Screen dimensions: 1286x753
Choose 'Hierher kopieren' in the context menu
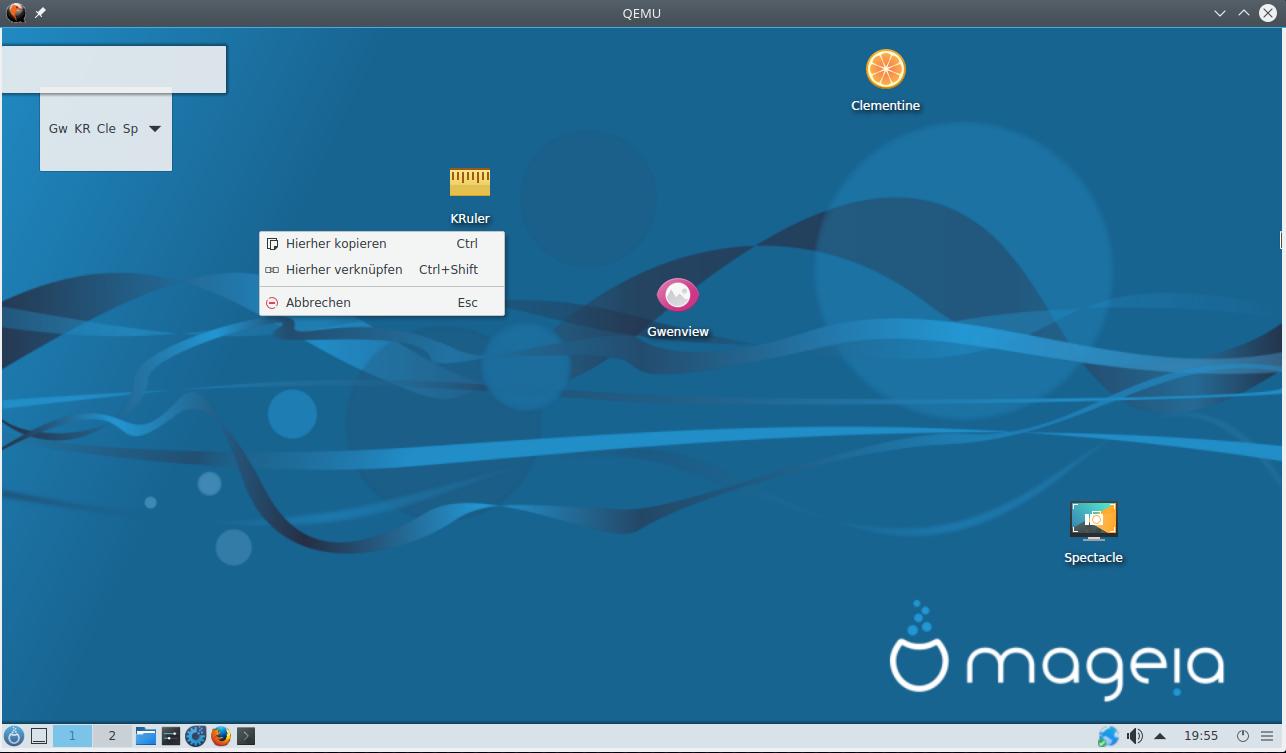[381, 243]
